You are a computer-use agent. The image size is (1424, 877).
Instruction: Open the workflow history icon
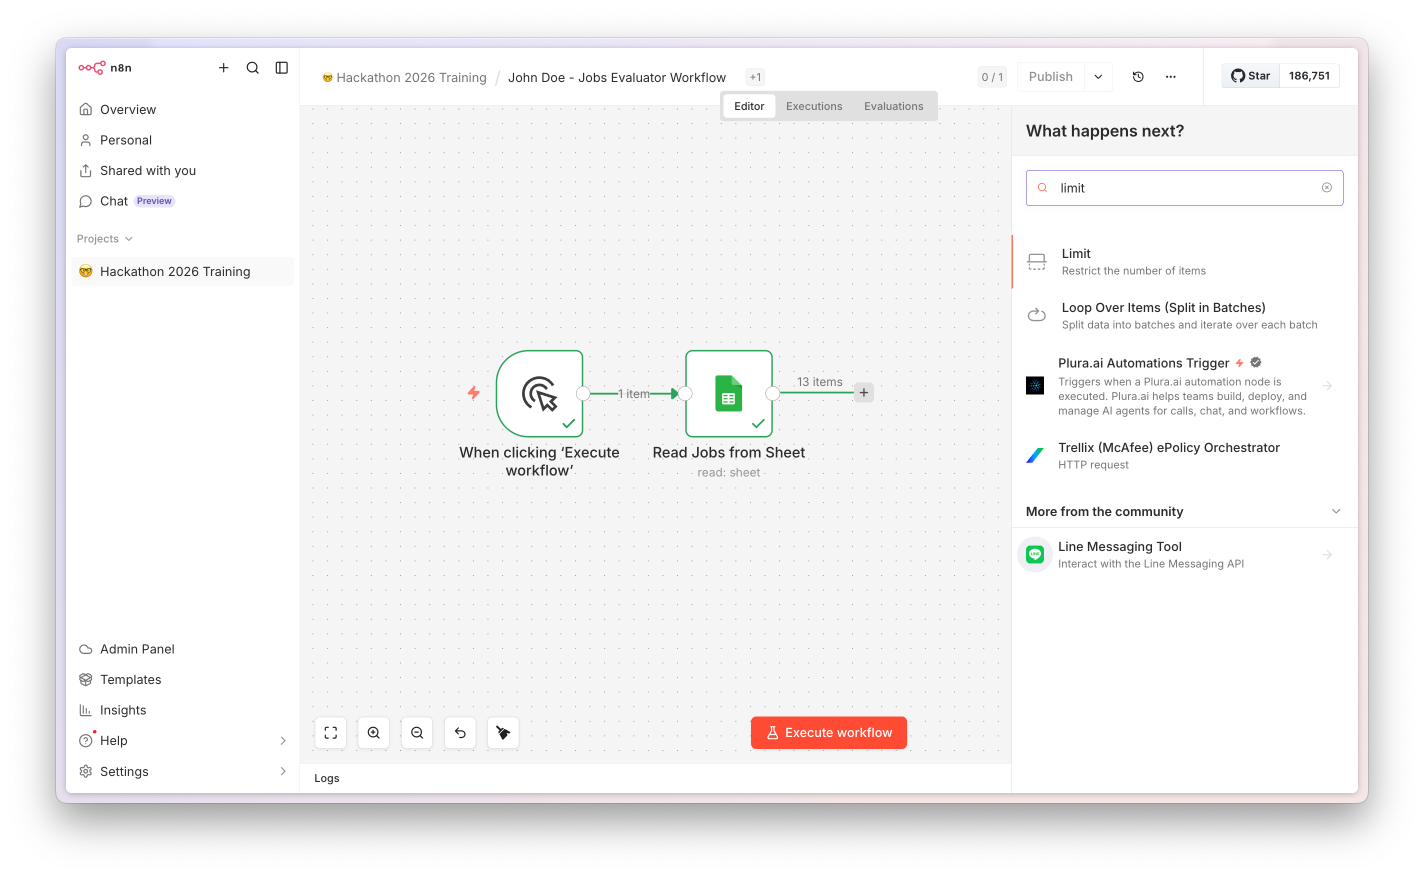click(1138, 77)
